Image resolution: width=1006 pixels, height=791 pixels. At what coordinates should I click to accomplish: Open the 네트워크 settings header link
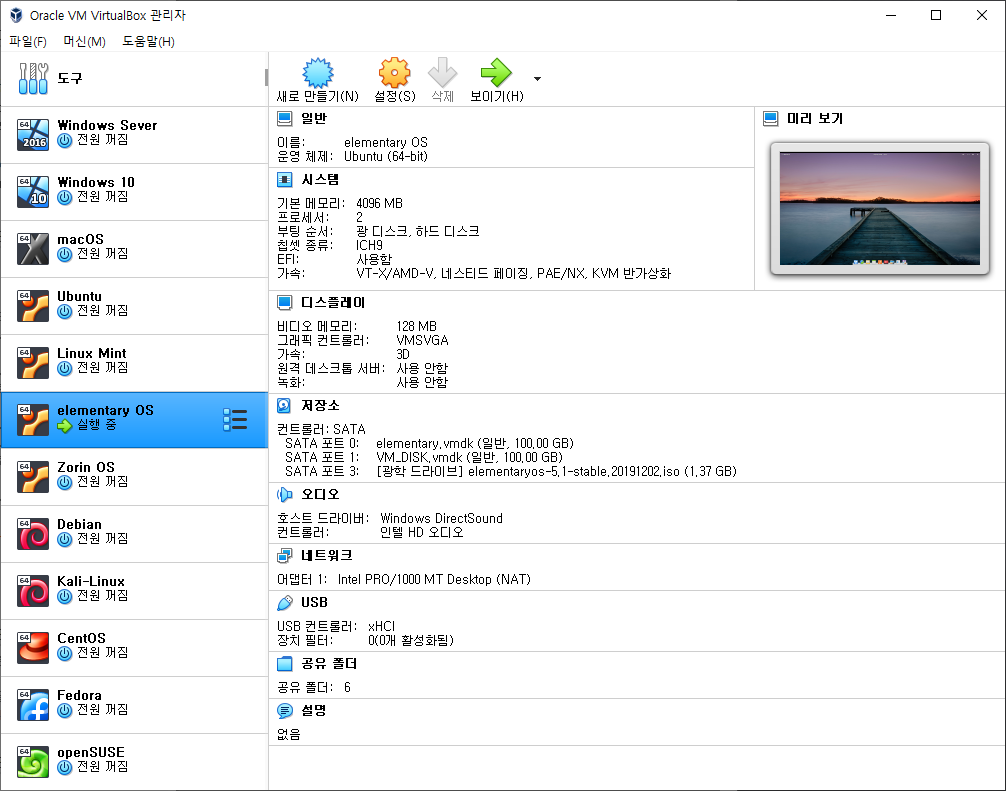(x=327, y=556)
